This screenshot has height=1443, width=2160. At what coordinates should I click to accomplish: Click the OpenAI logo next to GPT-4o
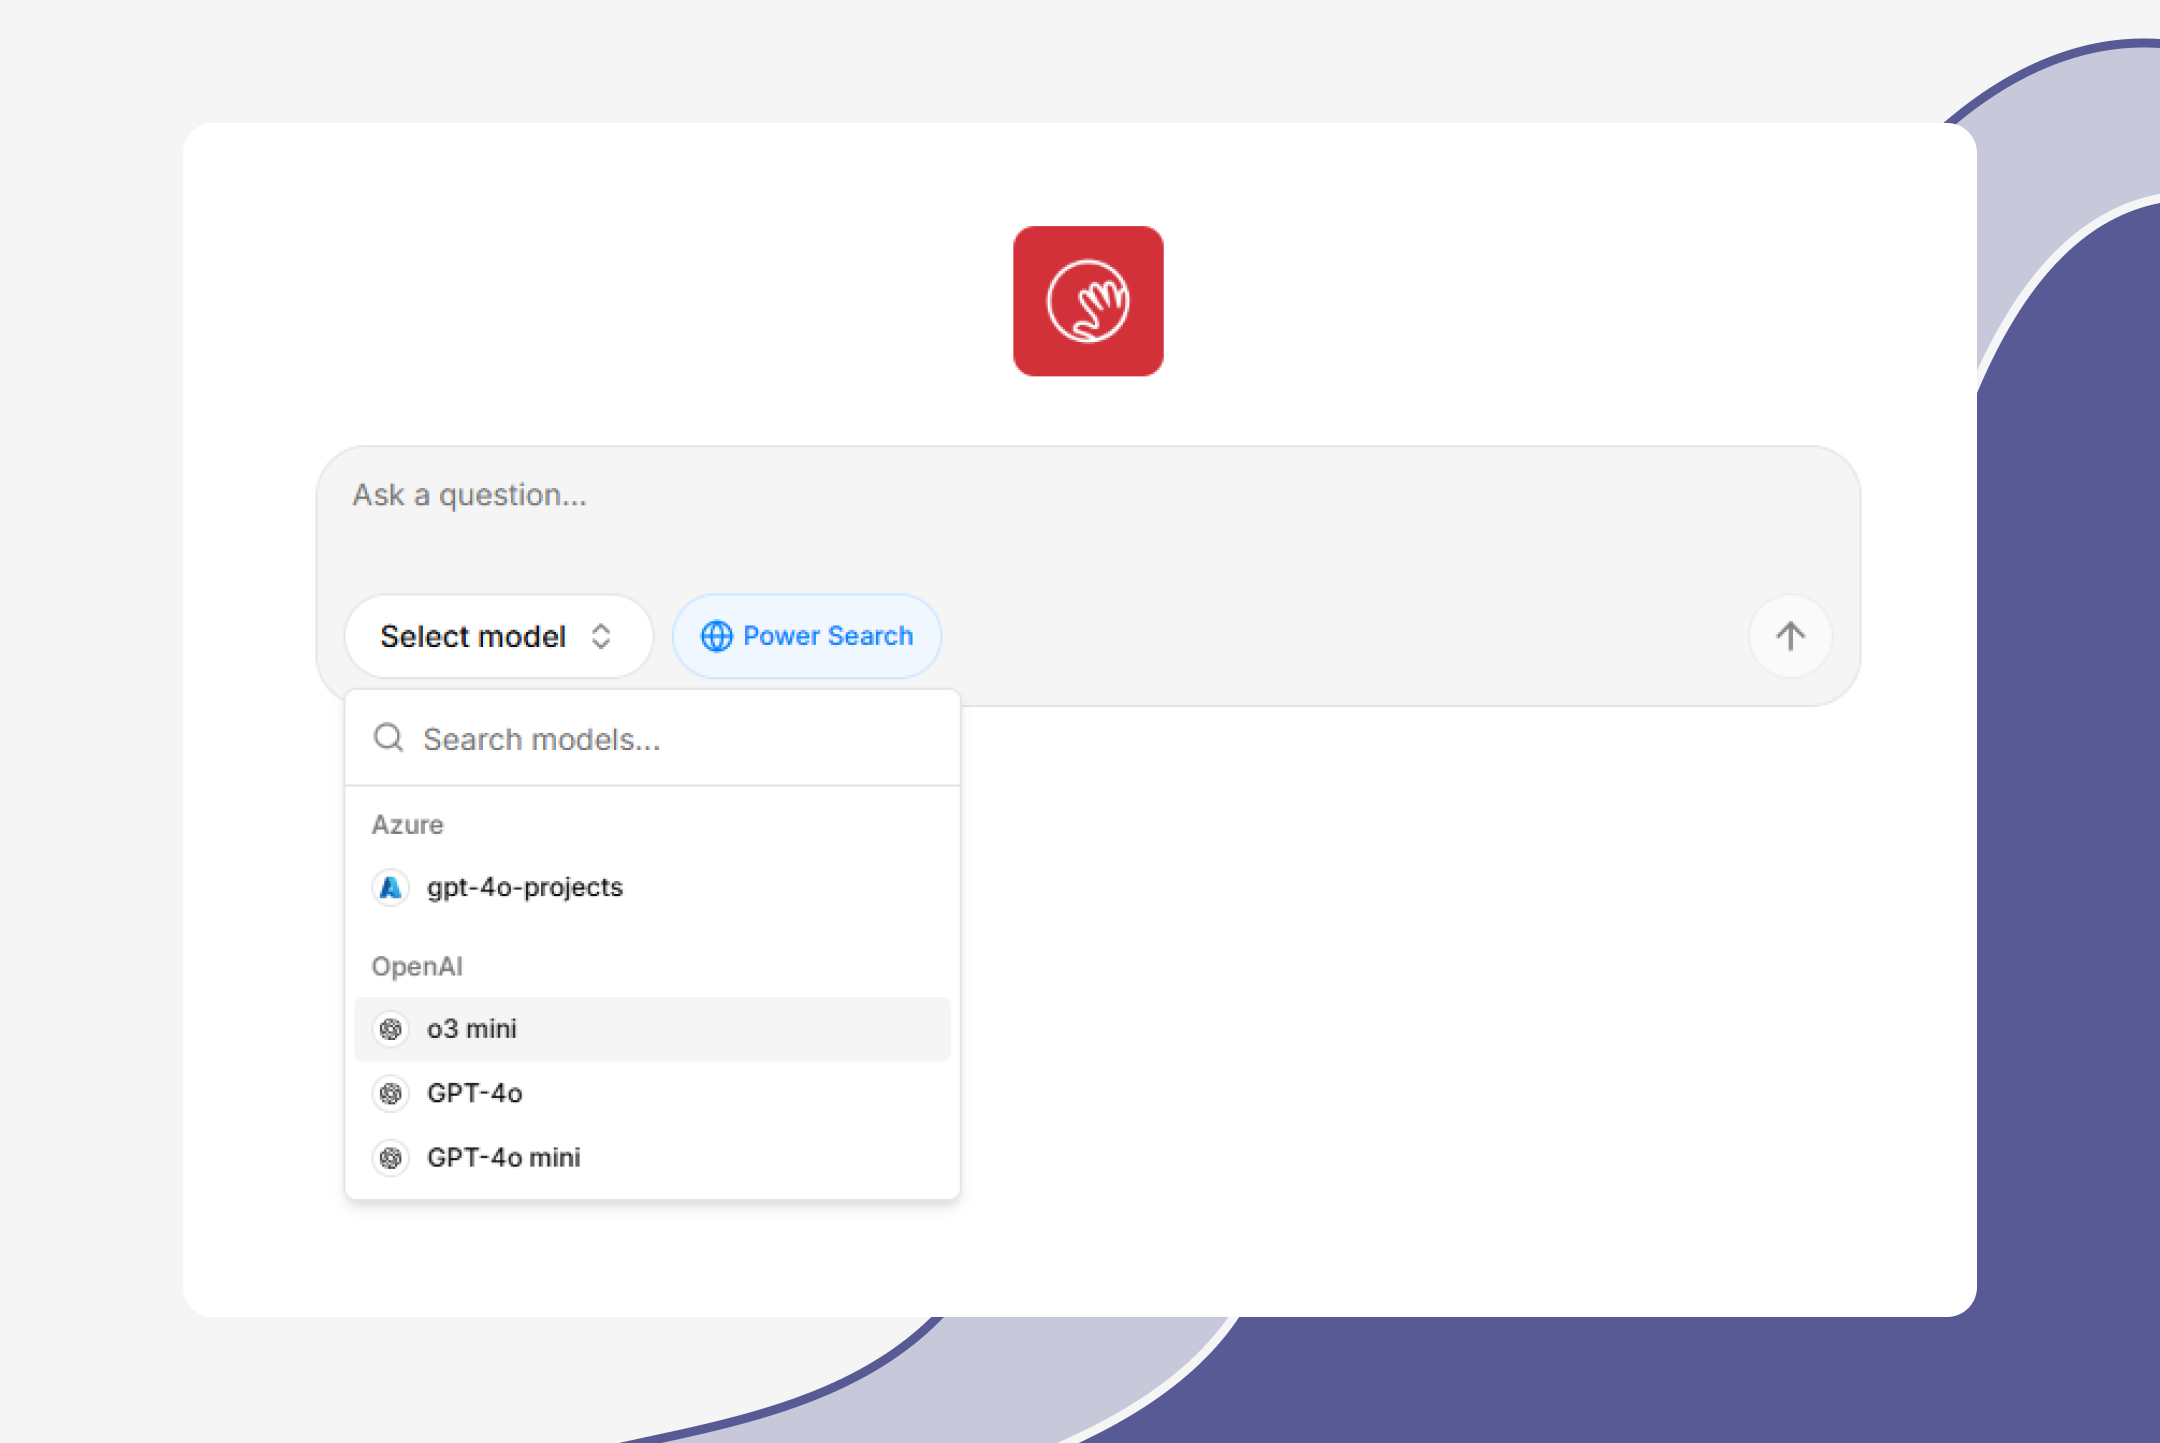tap(390, 1093)
